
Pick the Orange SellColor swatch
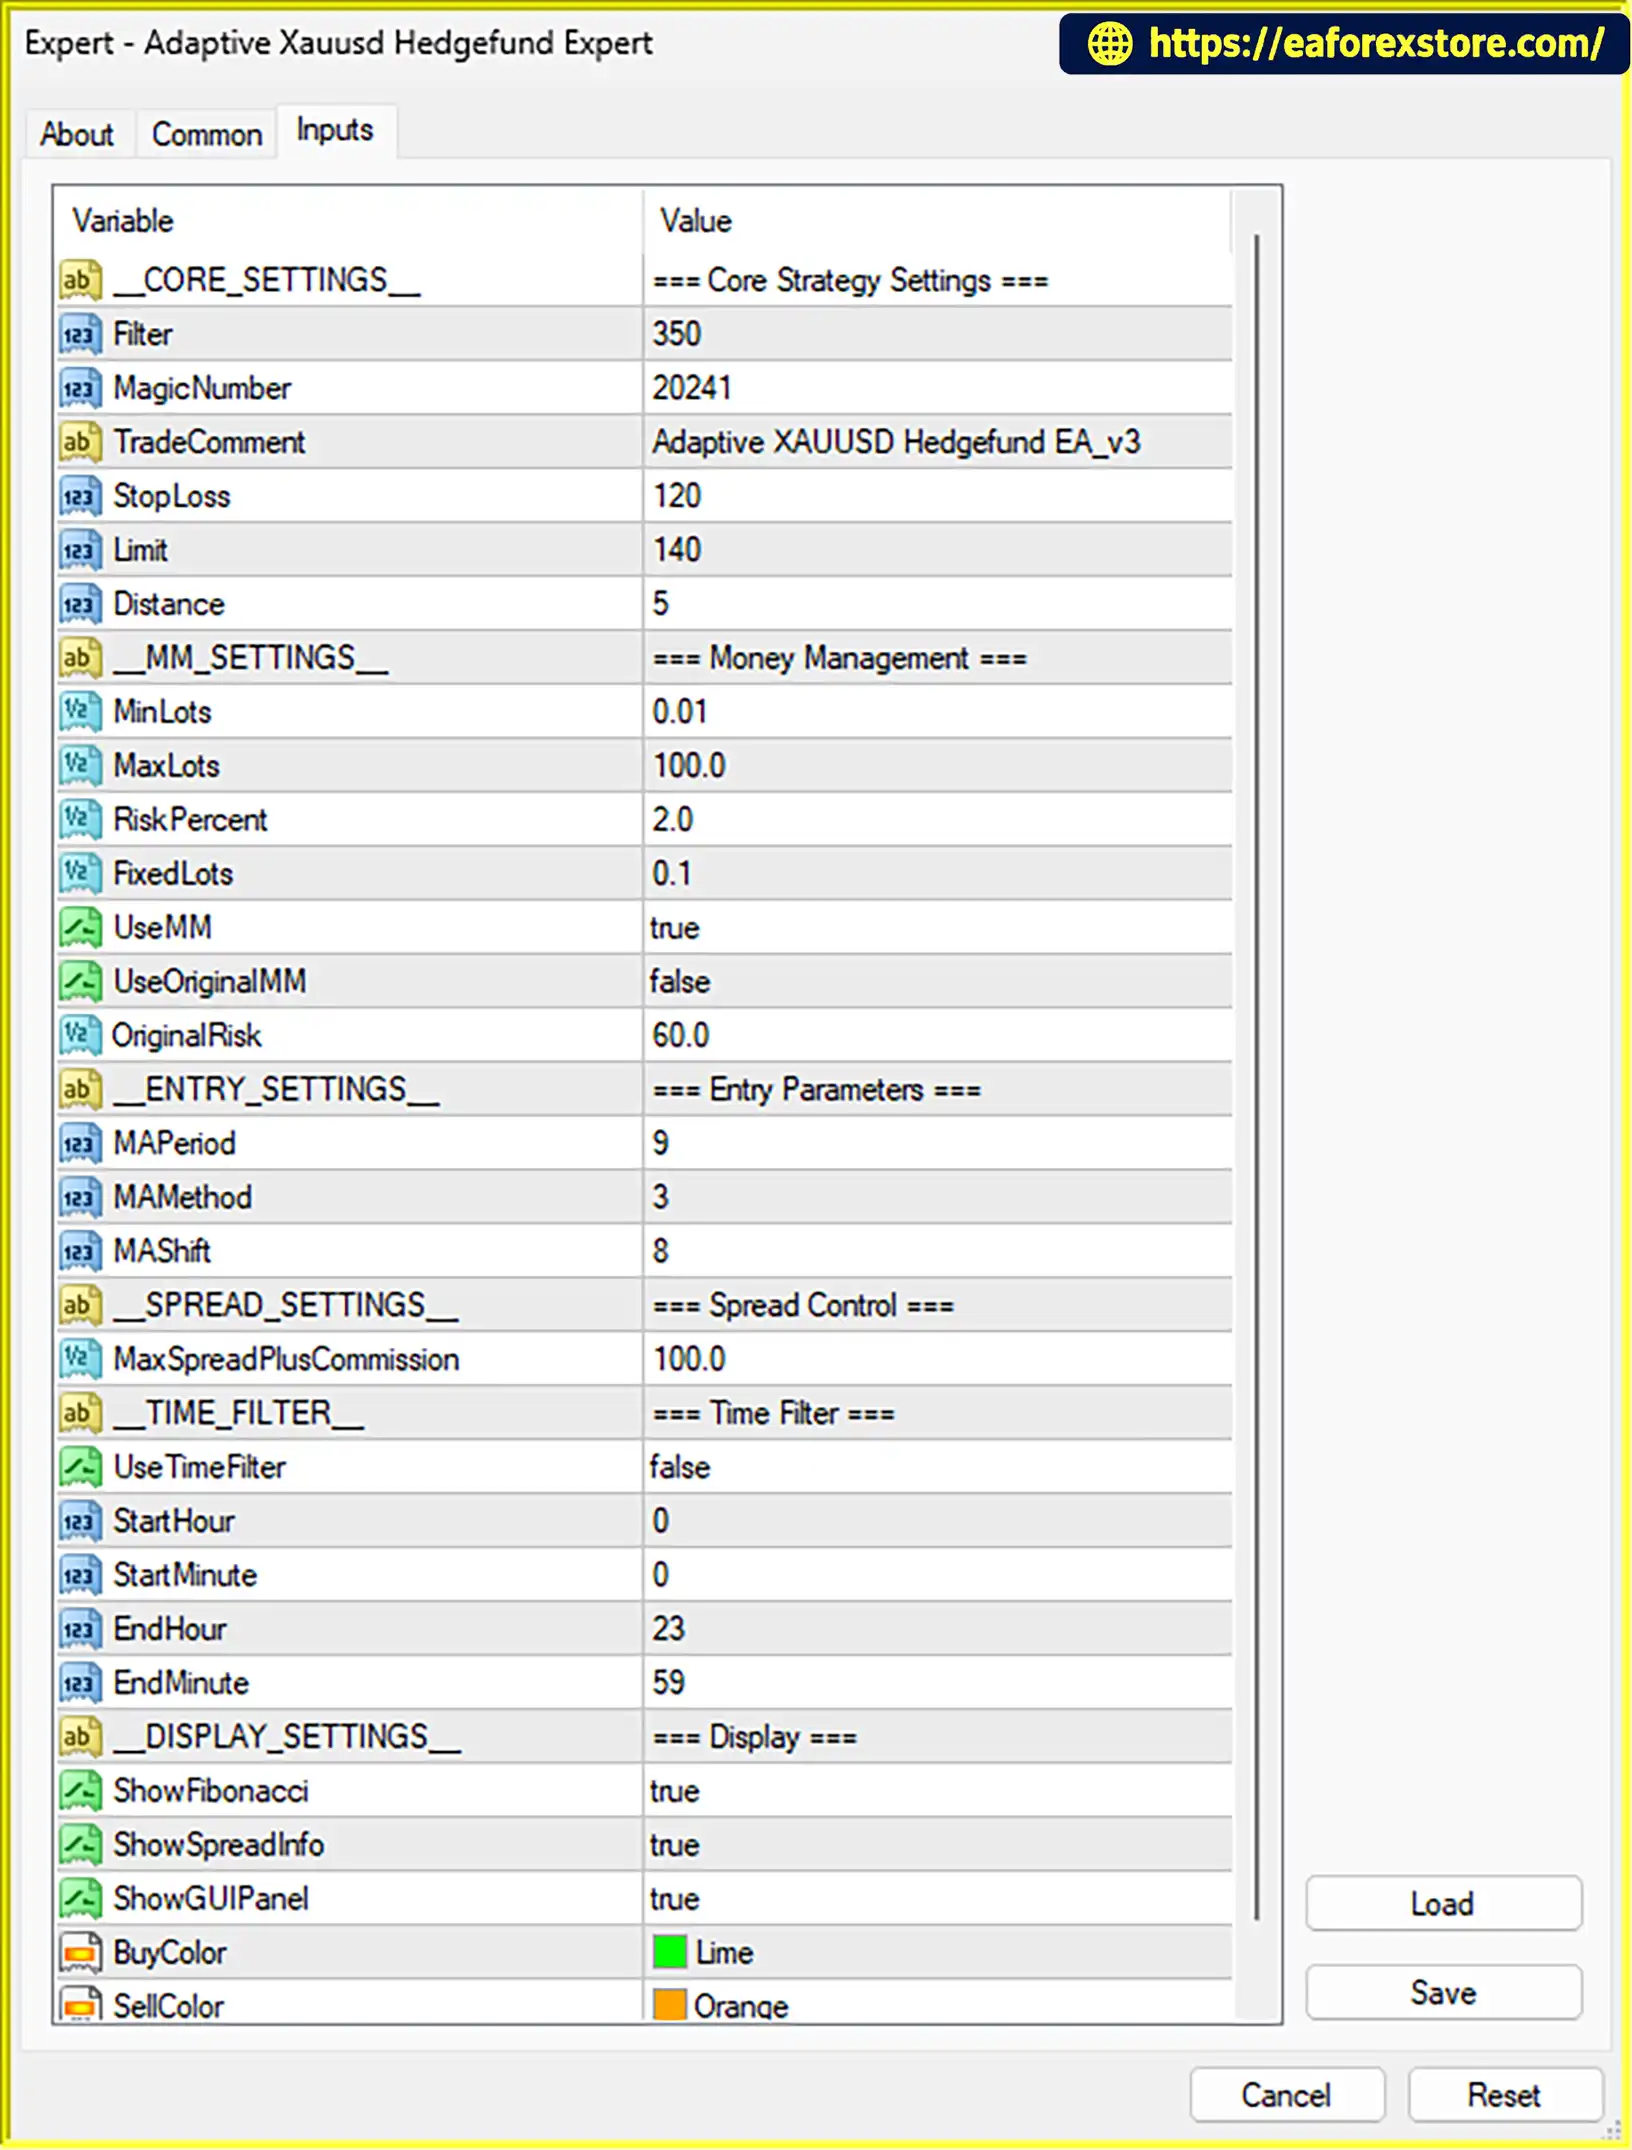click(x=669, y=2005)
